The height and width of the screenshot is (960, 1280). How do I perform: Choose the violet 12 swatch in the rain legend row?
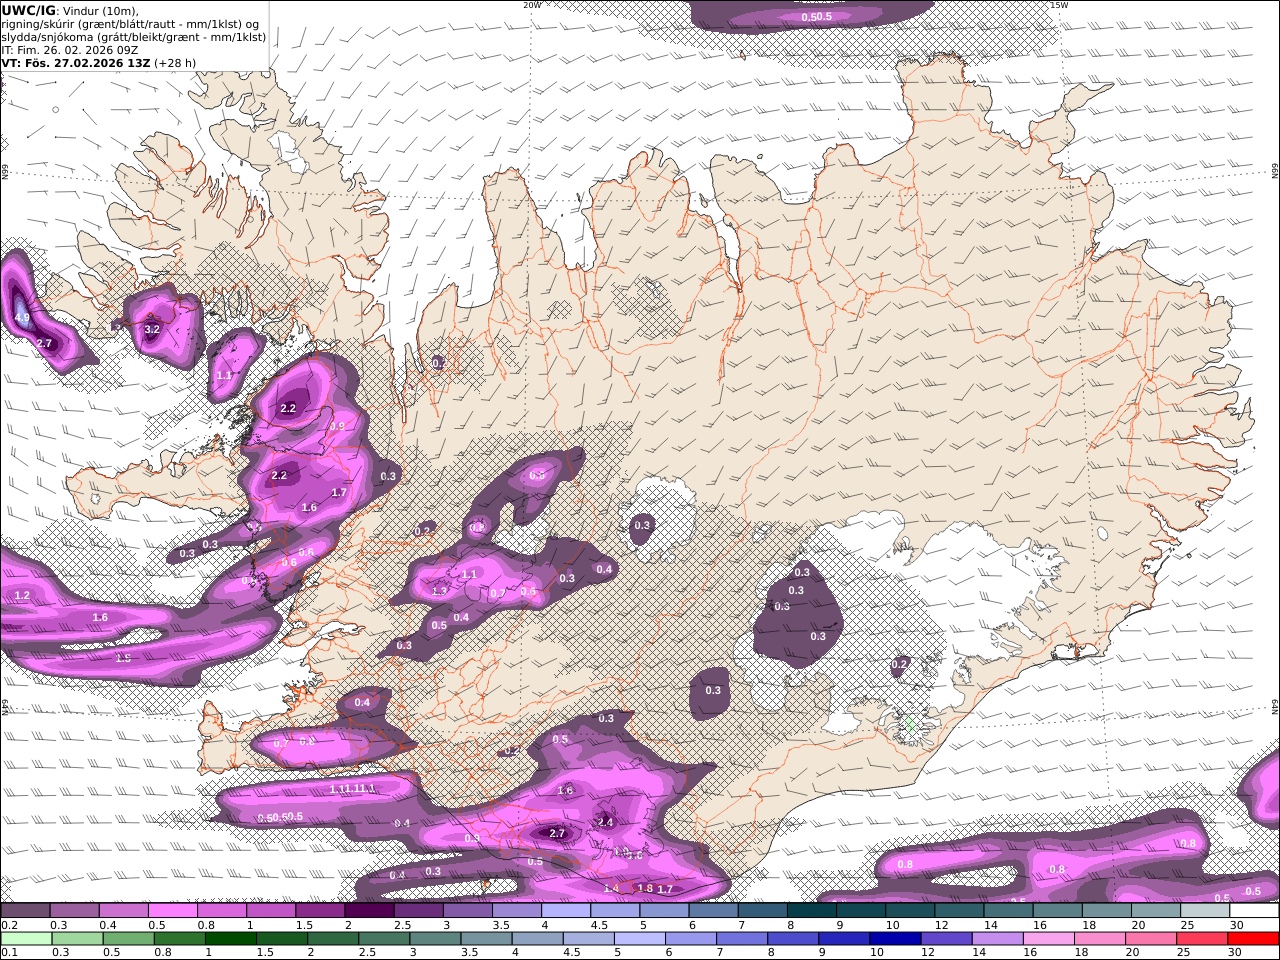click(x=945, y=938)
